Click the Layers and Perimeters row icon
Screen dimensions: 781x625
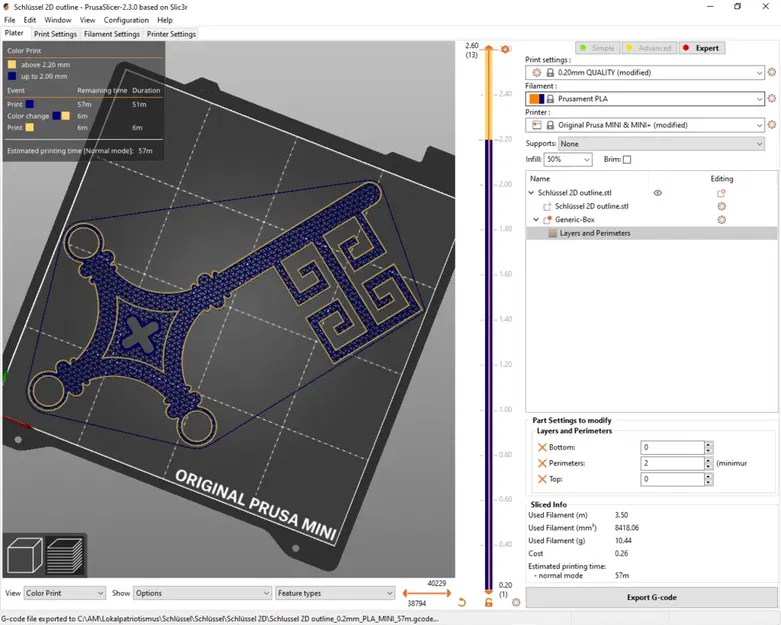coord(552,233)
